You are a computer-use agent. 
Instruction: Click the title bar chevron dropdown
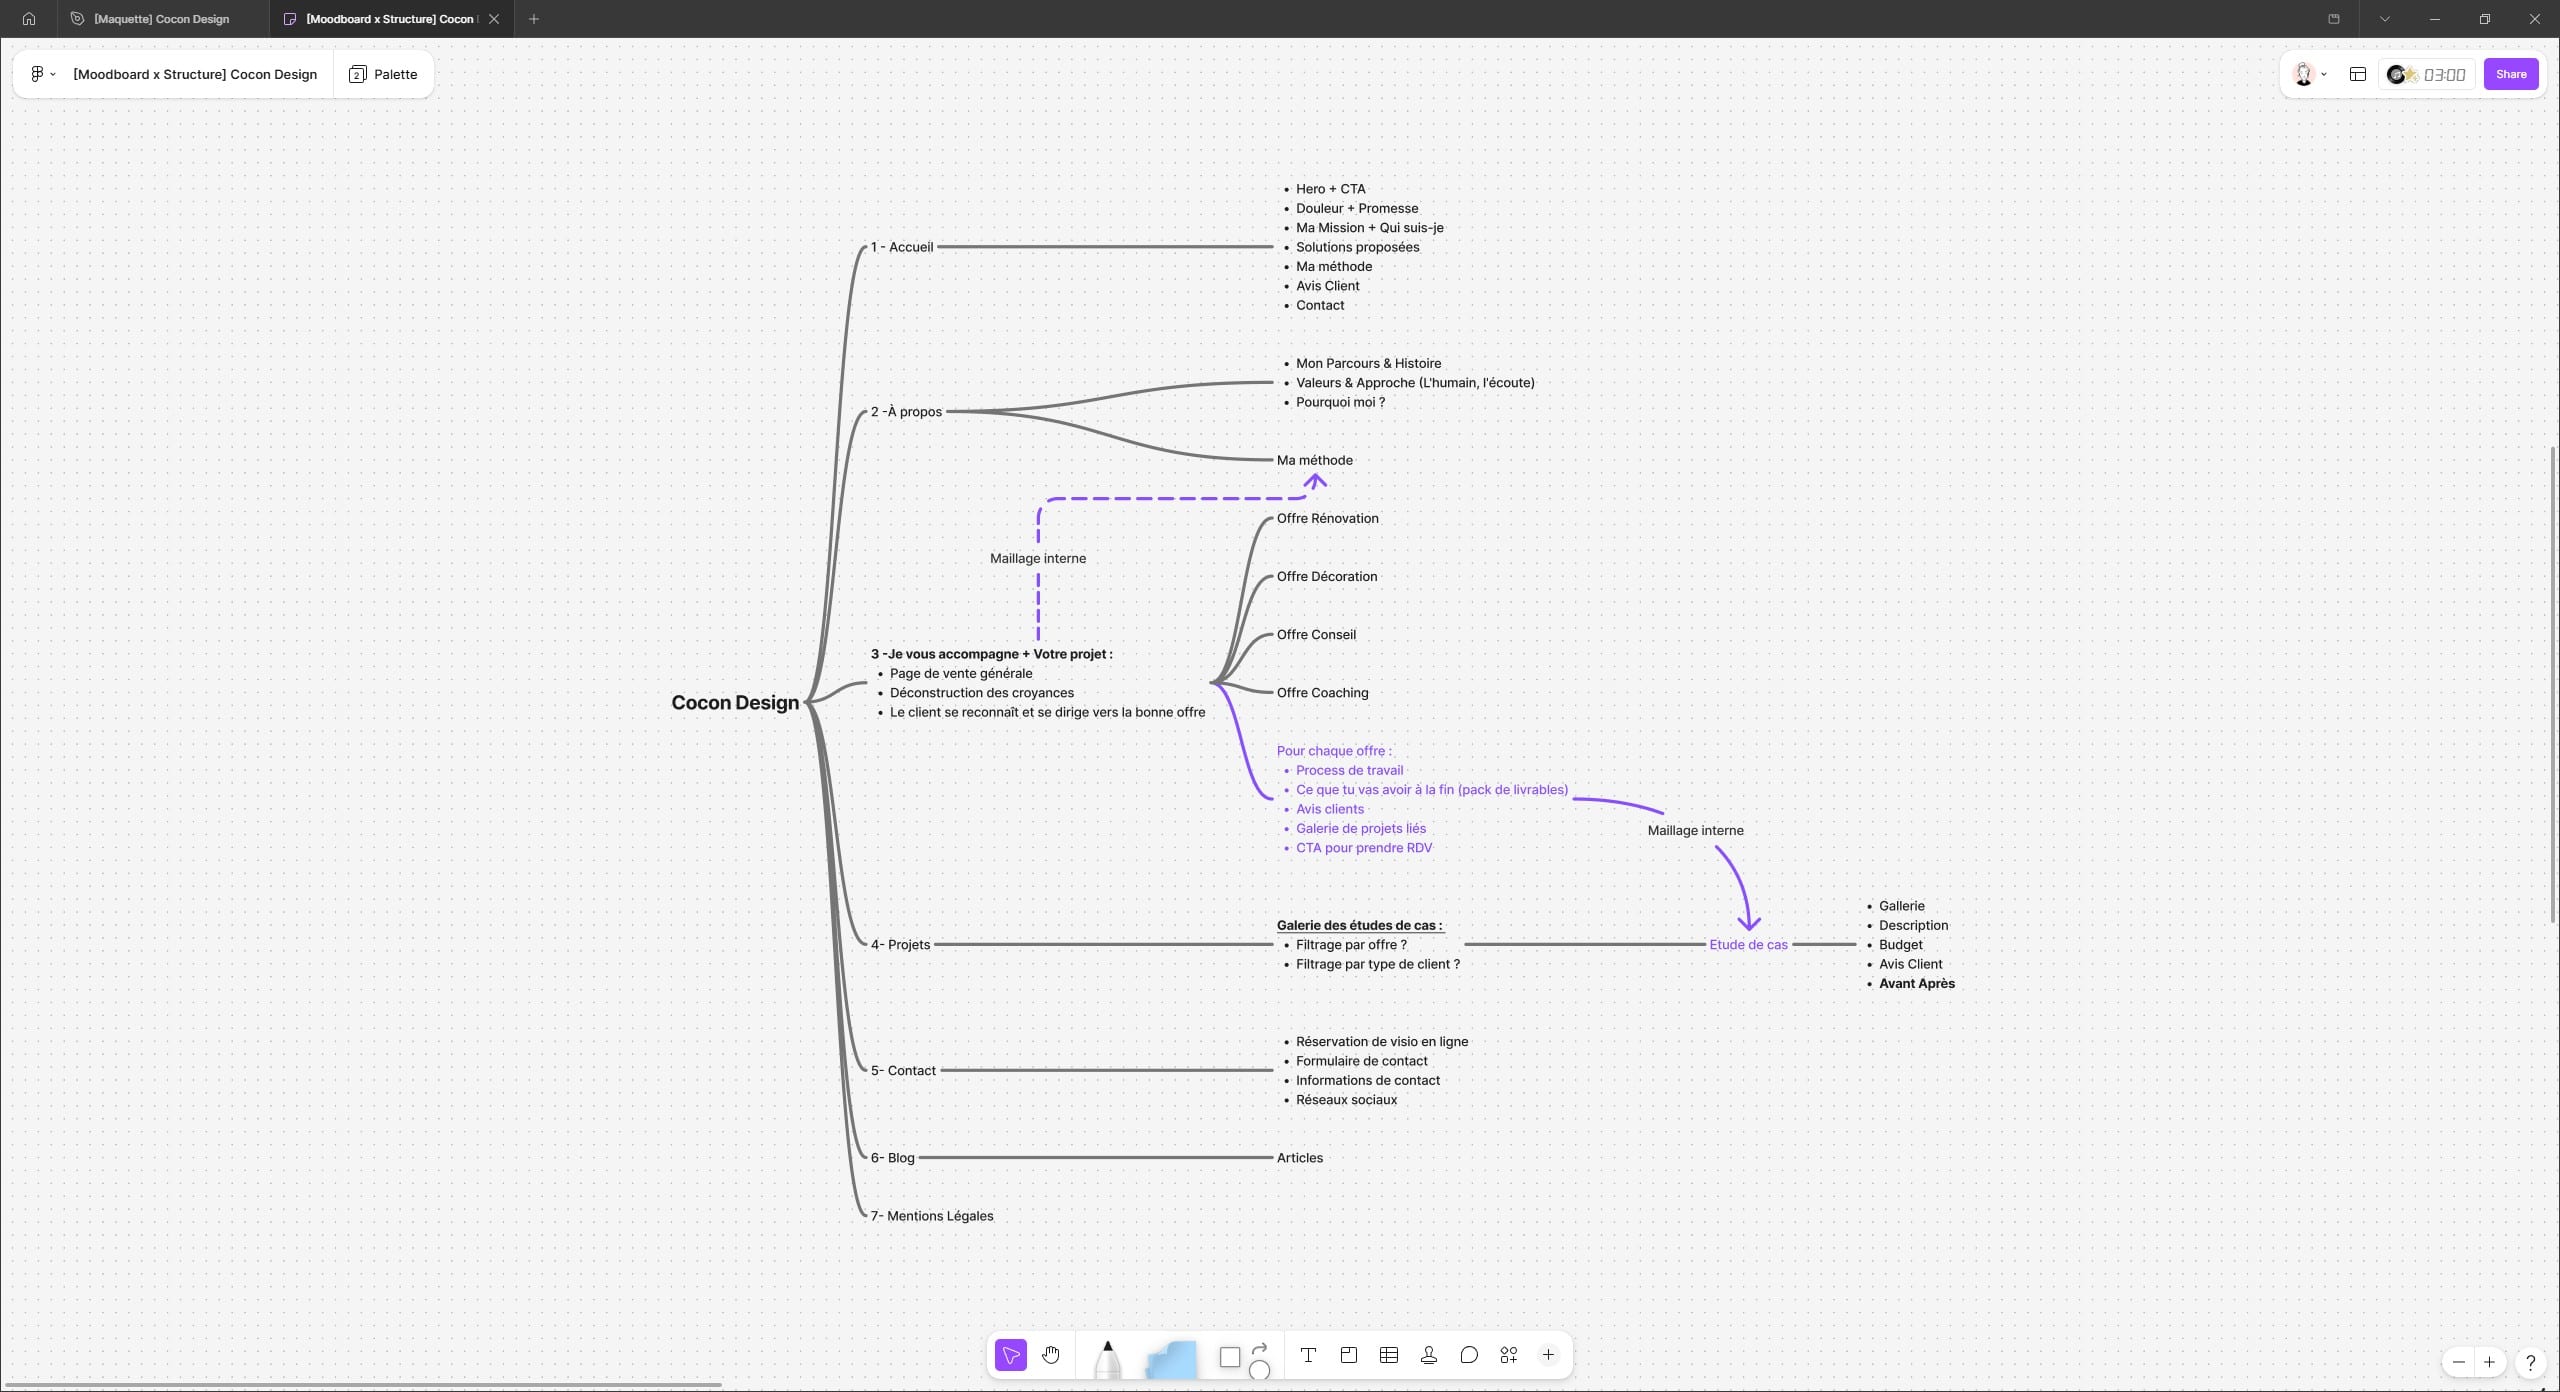coord(2384,19)
